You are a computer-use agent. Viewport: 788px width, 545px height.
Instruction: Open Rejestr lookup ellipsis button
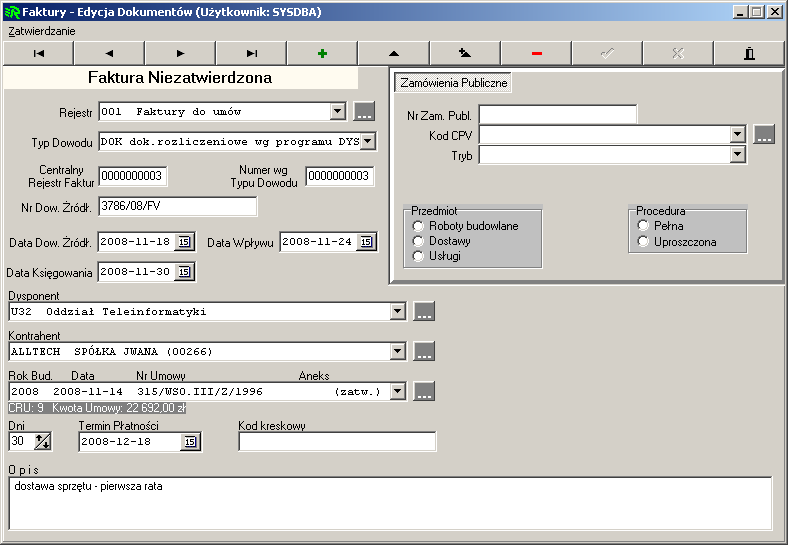click(x=364, y=111)
